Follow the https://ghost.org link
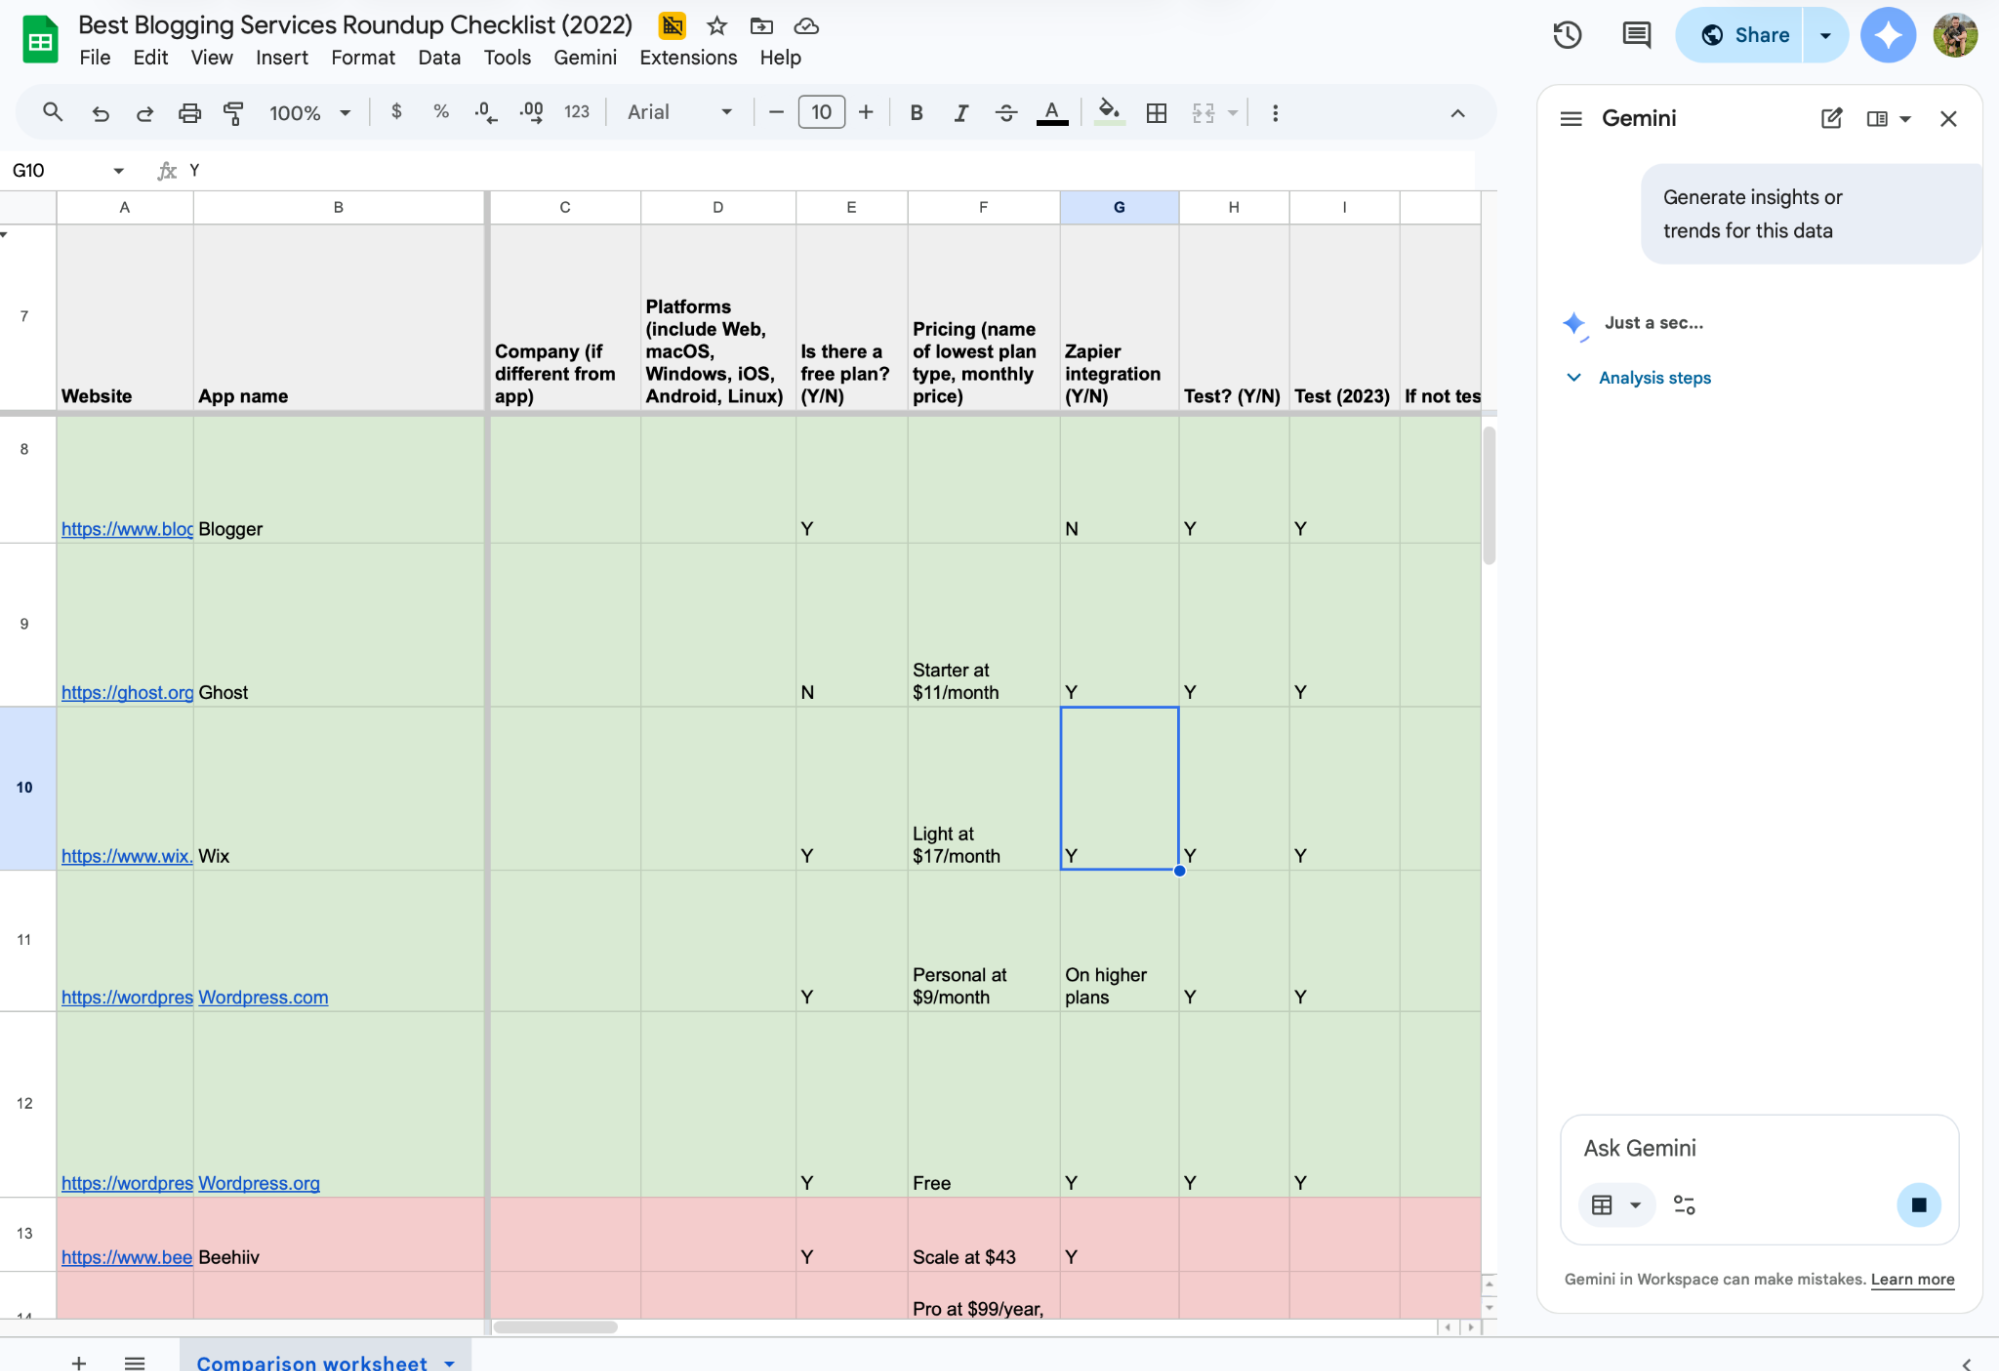1999x1372 pixels. (126, 691)
